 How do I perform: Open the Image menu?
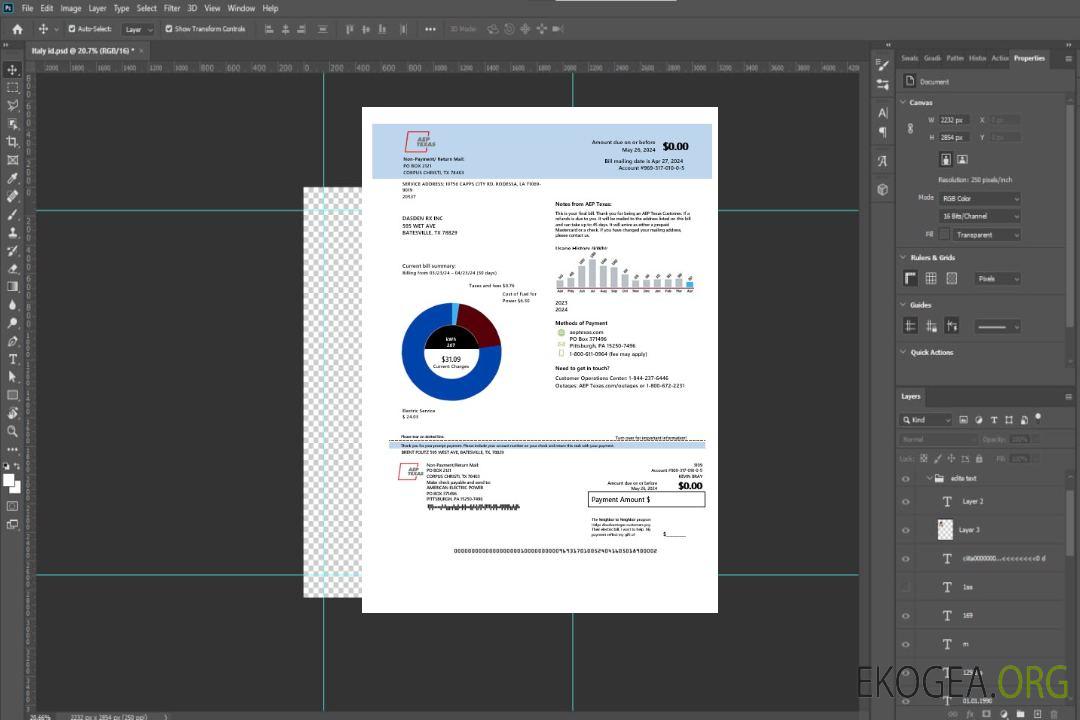[x=70, y=8]
